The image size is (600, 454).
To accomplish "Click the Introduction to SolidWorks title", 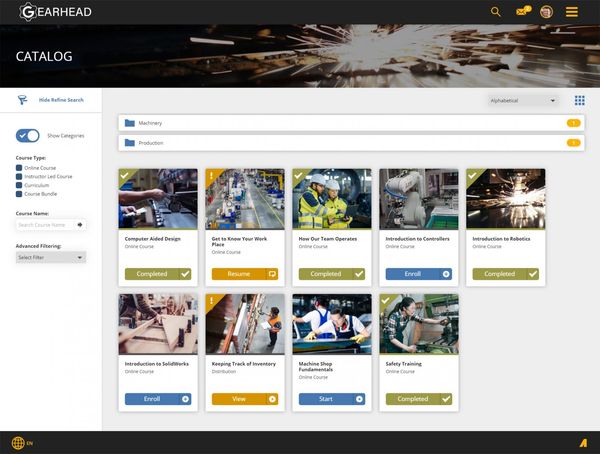I will [x=157, y=364].
